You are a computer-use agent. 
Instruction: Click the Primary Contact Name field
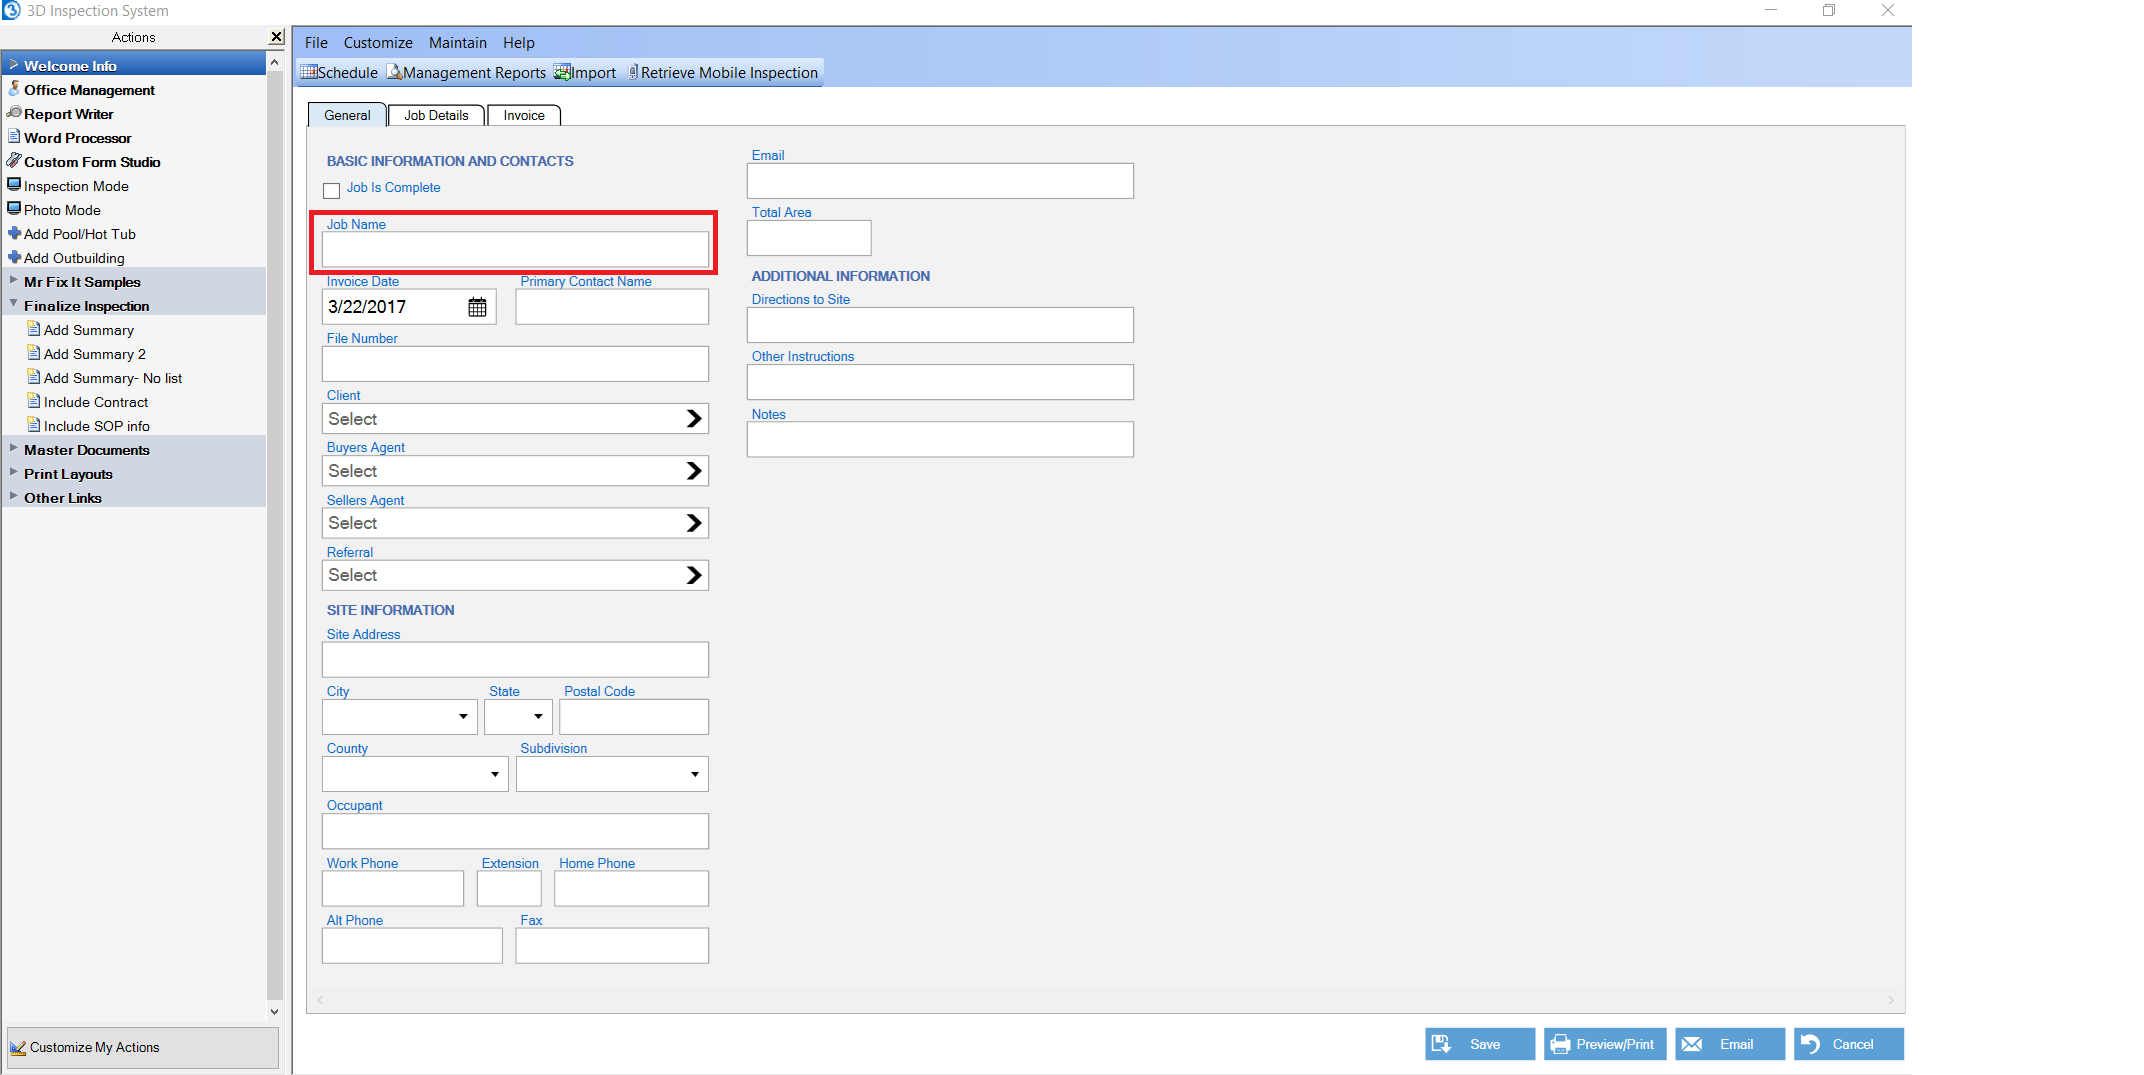click(612, 307)
